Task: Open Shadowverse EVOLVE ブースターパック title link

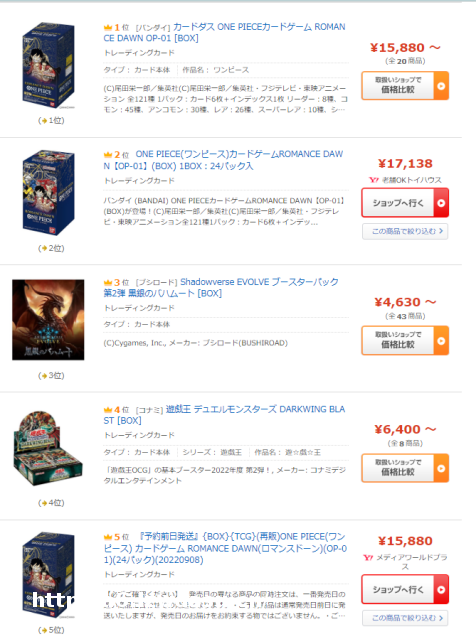Action: [x=221, y=287]
